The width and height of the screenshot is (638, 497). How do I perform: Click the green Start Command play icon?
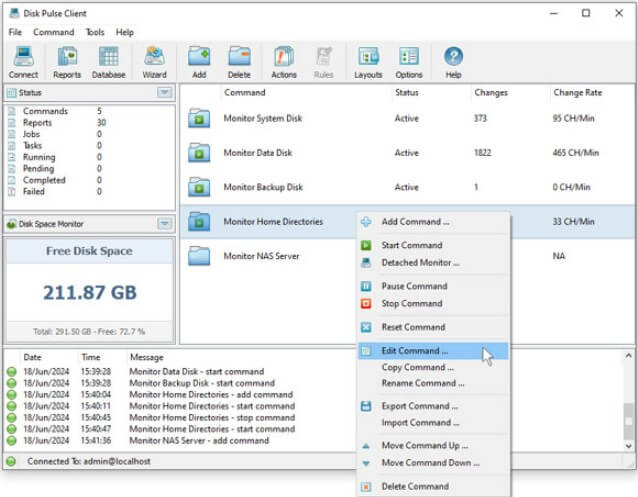(366, 245)
